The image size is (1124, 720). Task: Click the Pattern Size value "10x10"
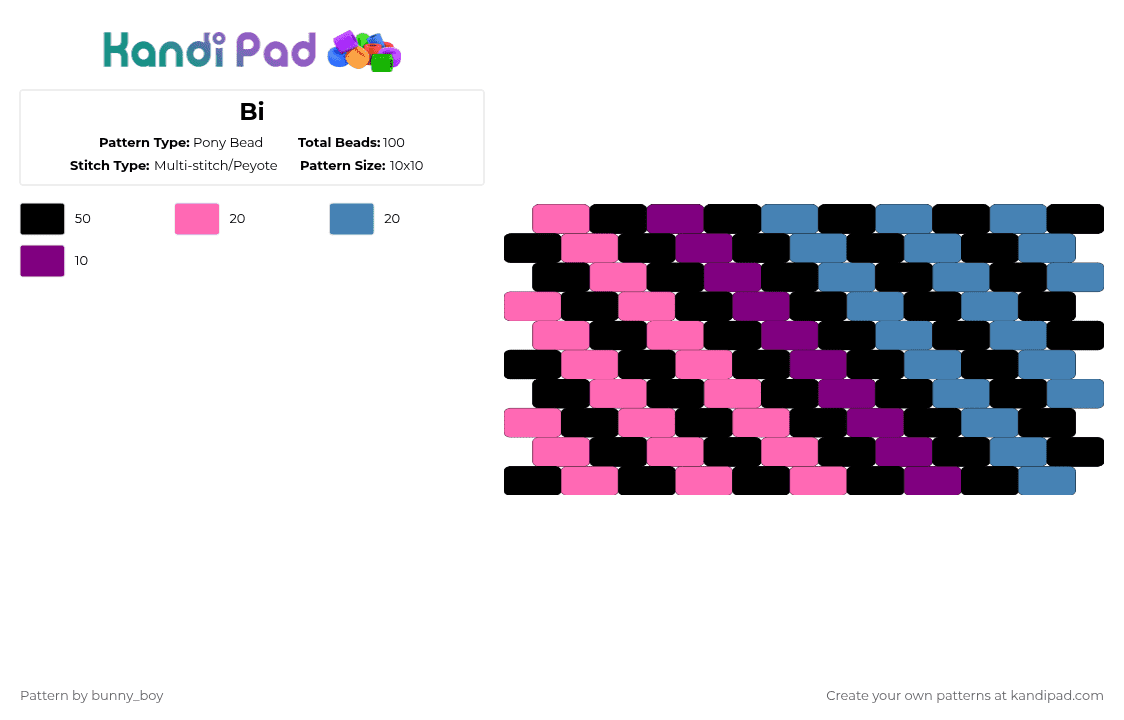point(406,166)
